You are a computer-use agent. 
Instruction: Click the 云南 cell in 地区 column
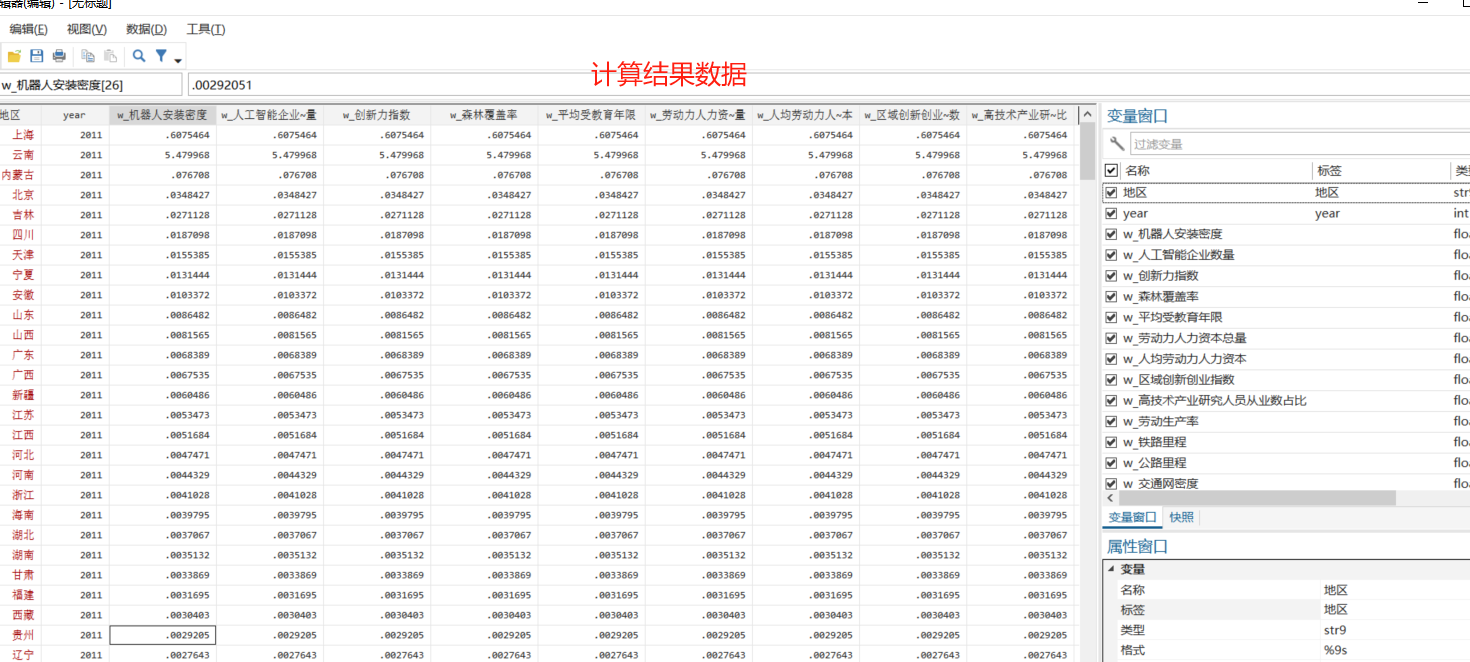click(x=22, y=155)
